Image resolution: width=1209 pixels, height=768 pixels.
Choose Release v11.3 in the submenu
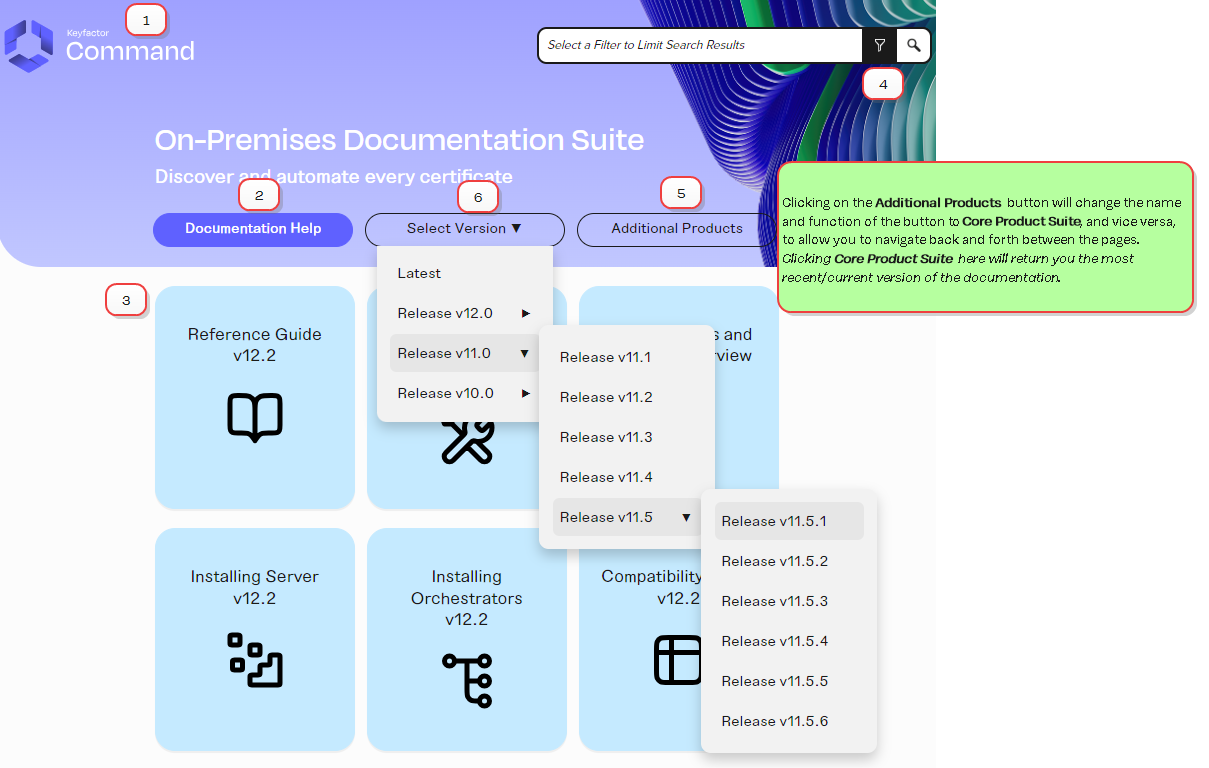click(x=606, y=437)
